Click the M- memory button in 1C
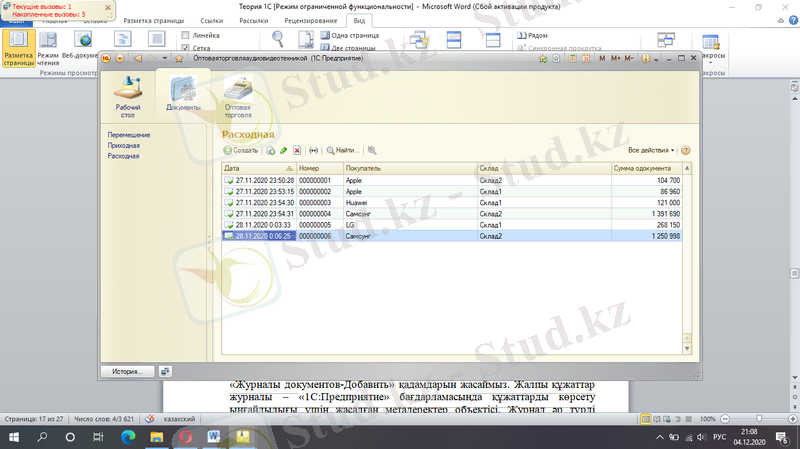 [629, 59]
